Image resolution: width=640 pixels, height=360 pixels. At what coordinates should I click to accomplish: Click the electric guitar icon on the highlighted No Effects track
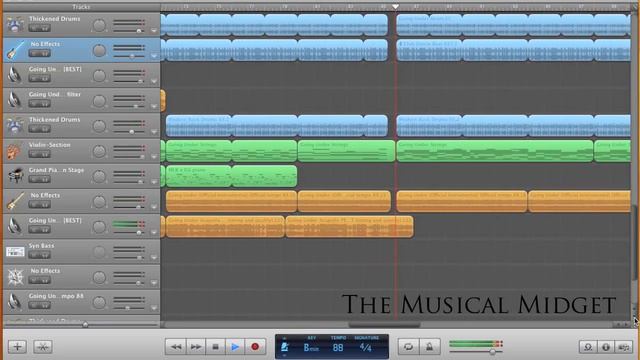click(x=15, y=50)
